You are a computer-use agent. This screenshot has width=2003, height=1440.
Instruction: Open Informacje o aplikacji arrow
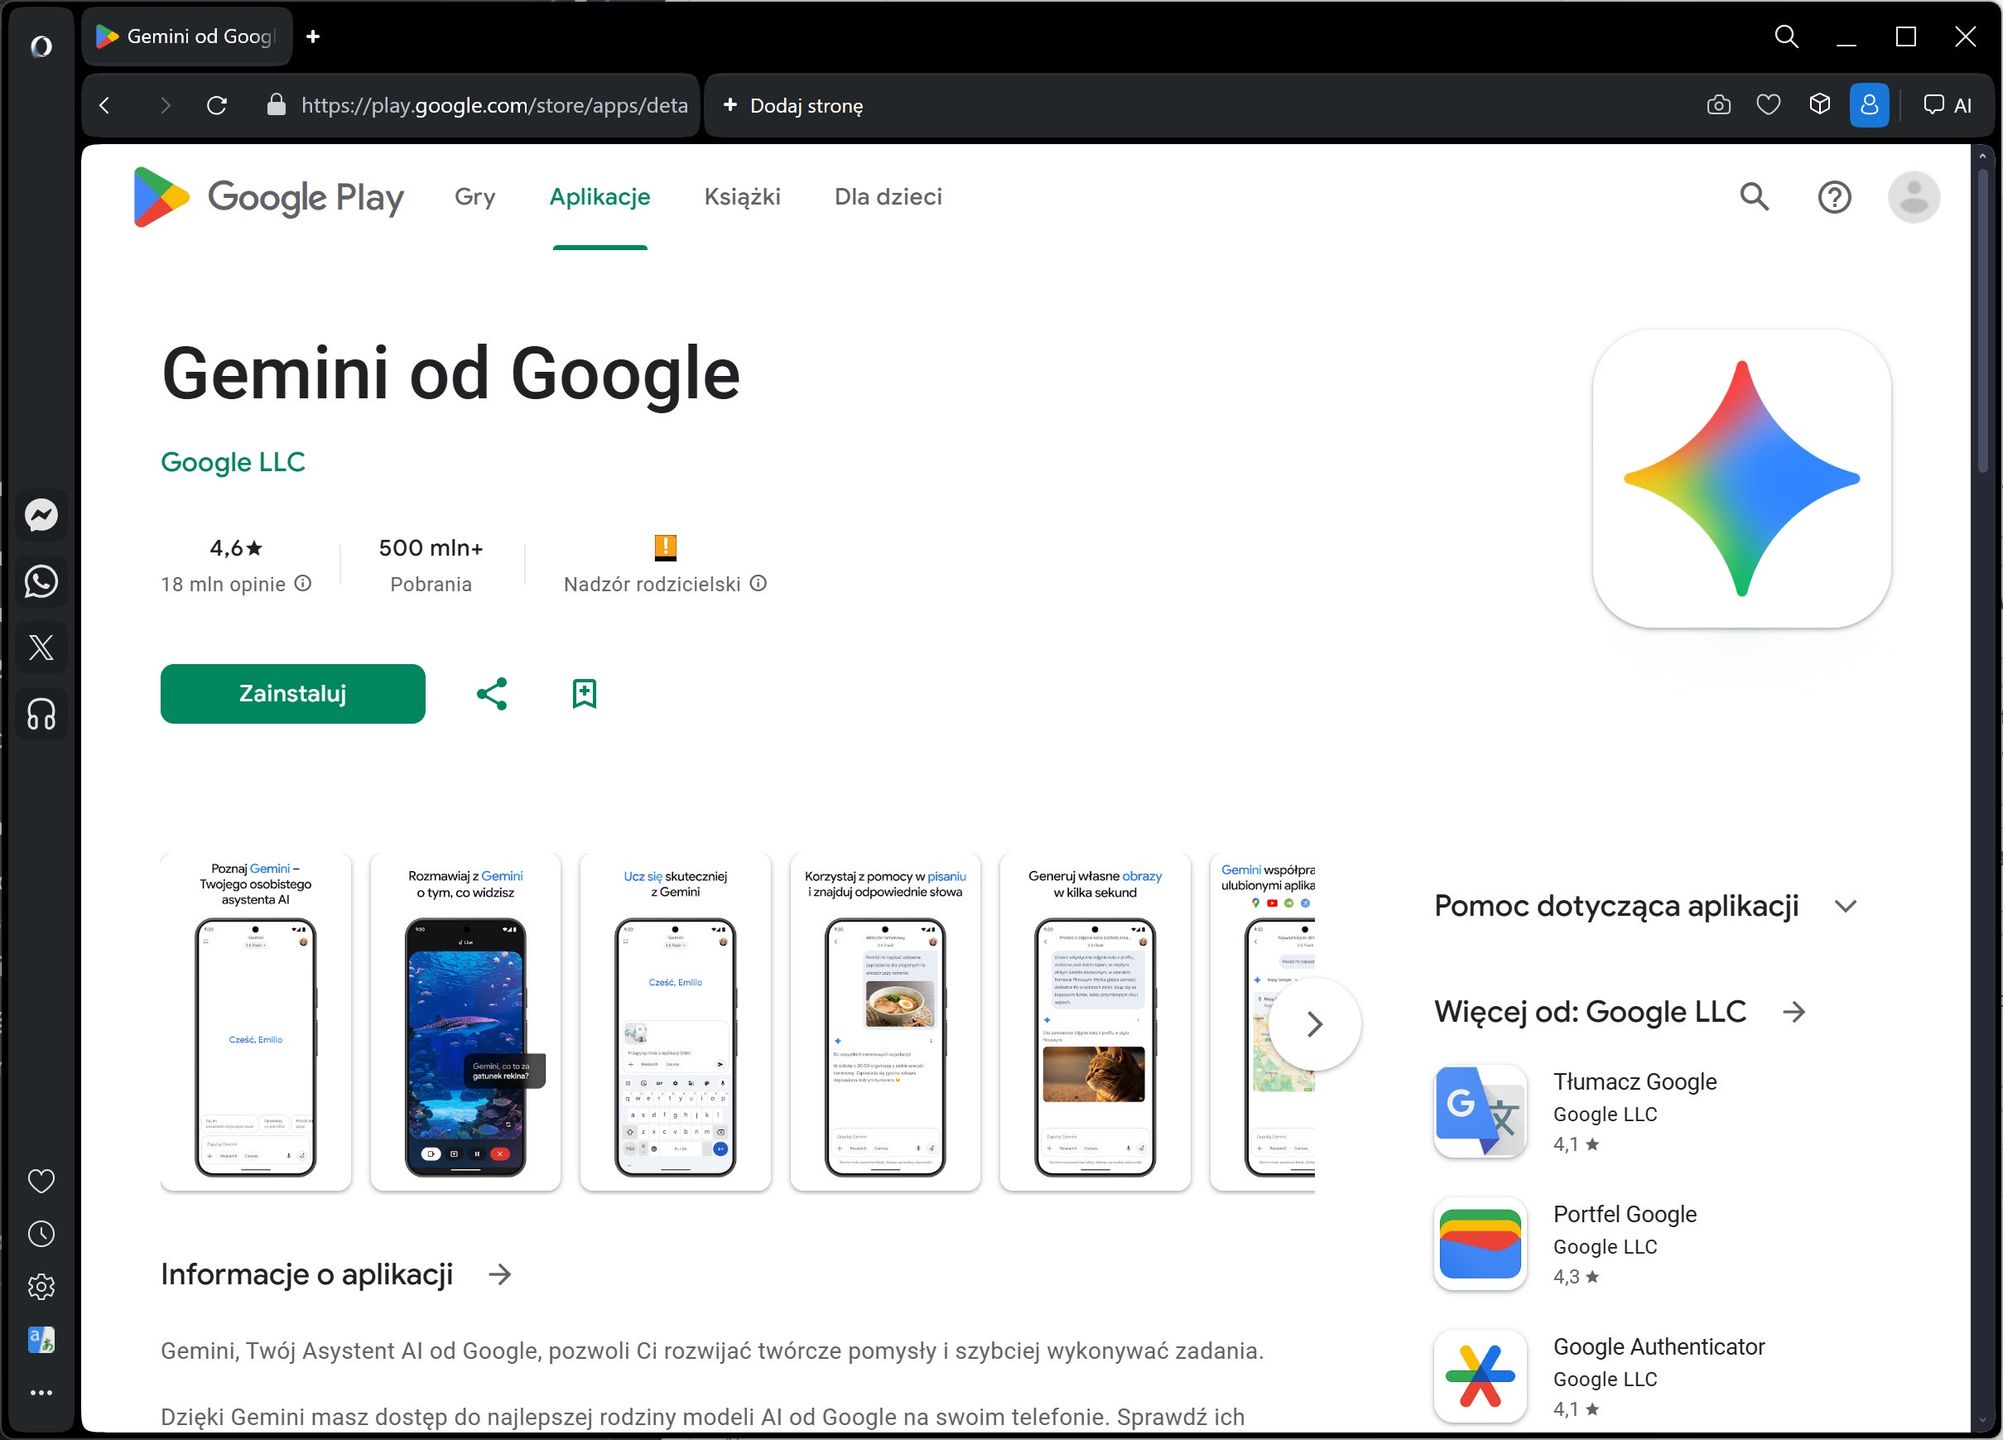[500, 1274]
